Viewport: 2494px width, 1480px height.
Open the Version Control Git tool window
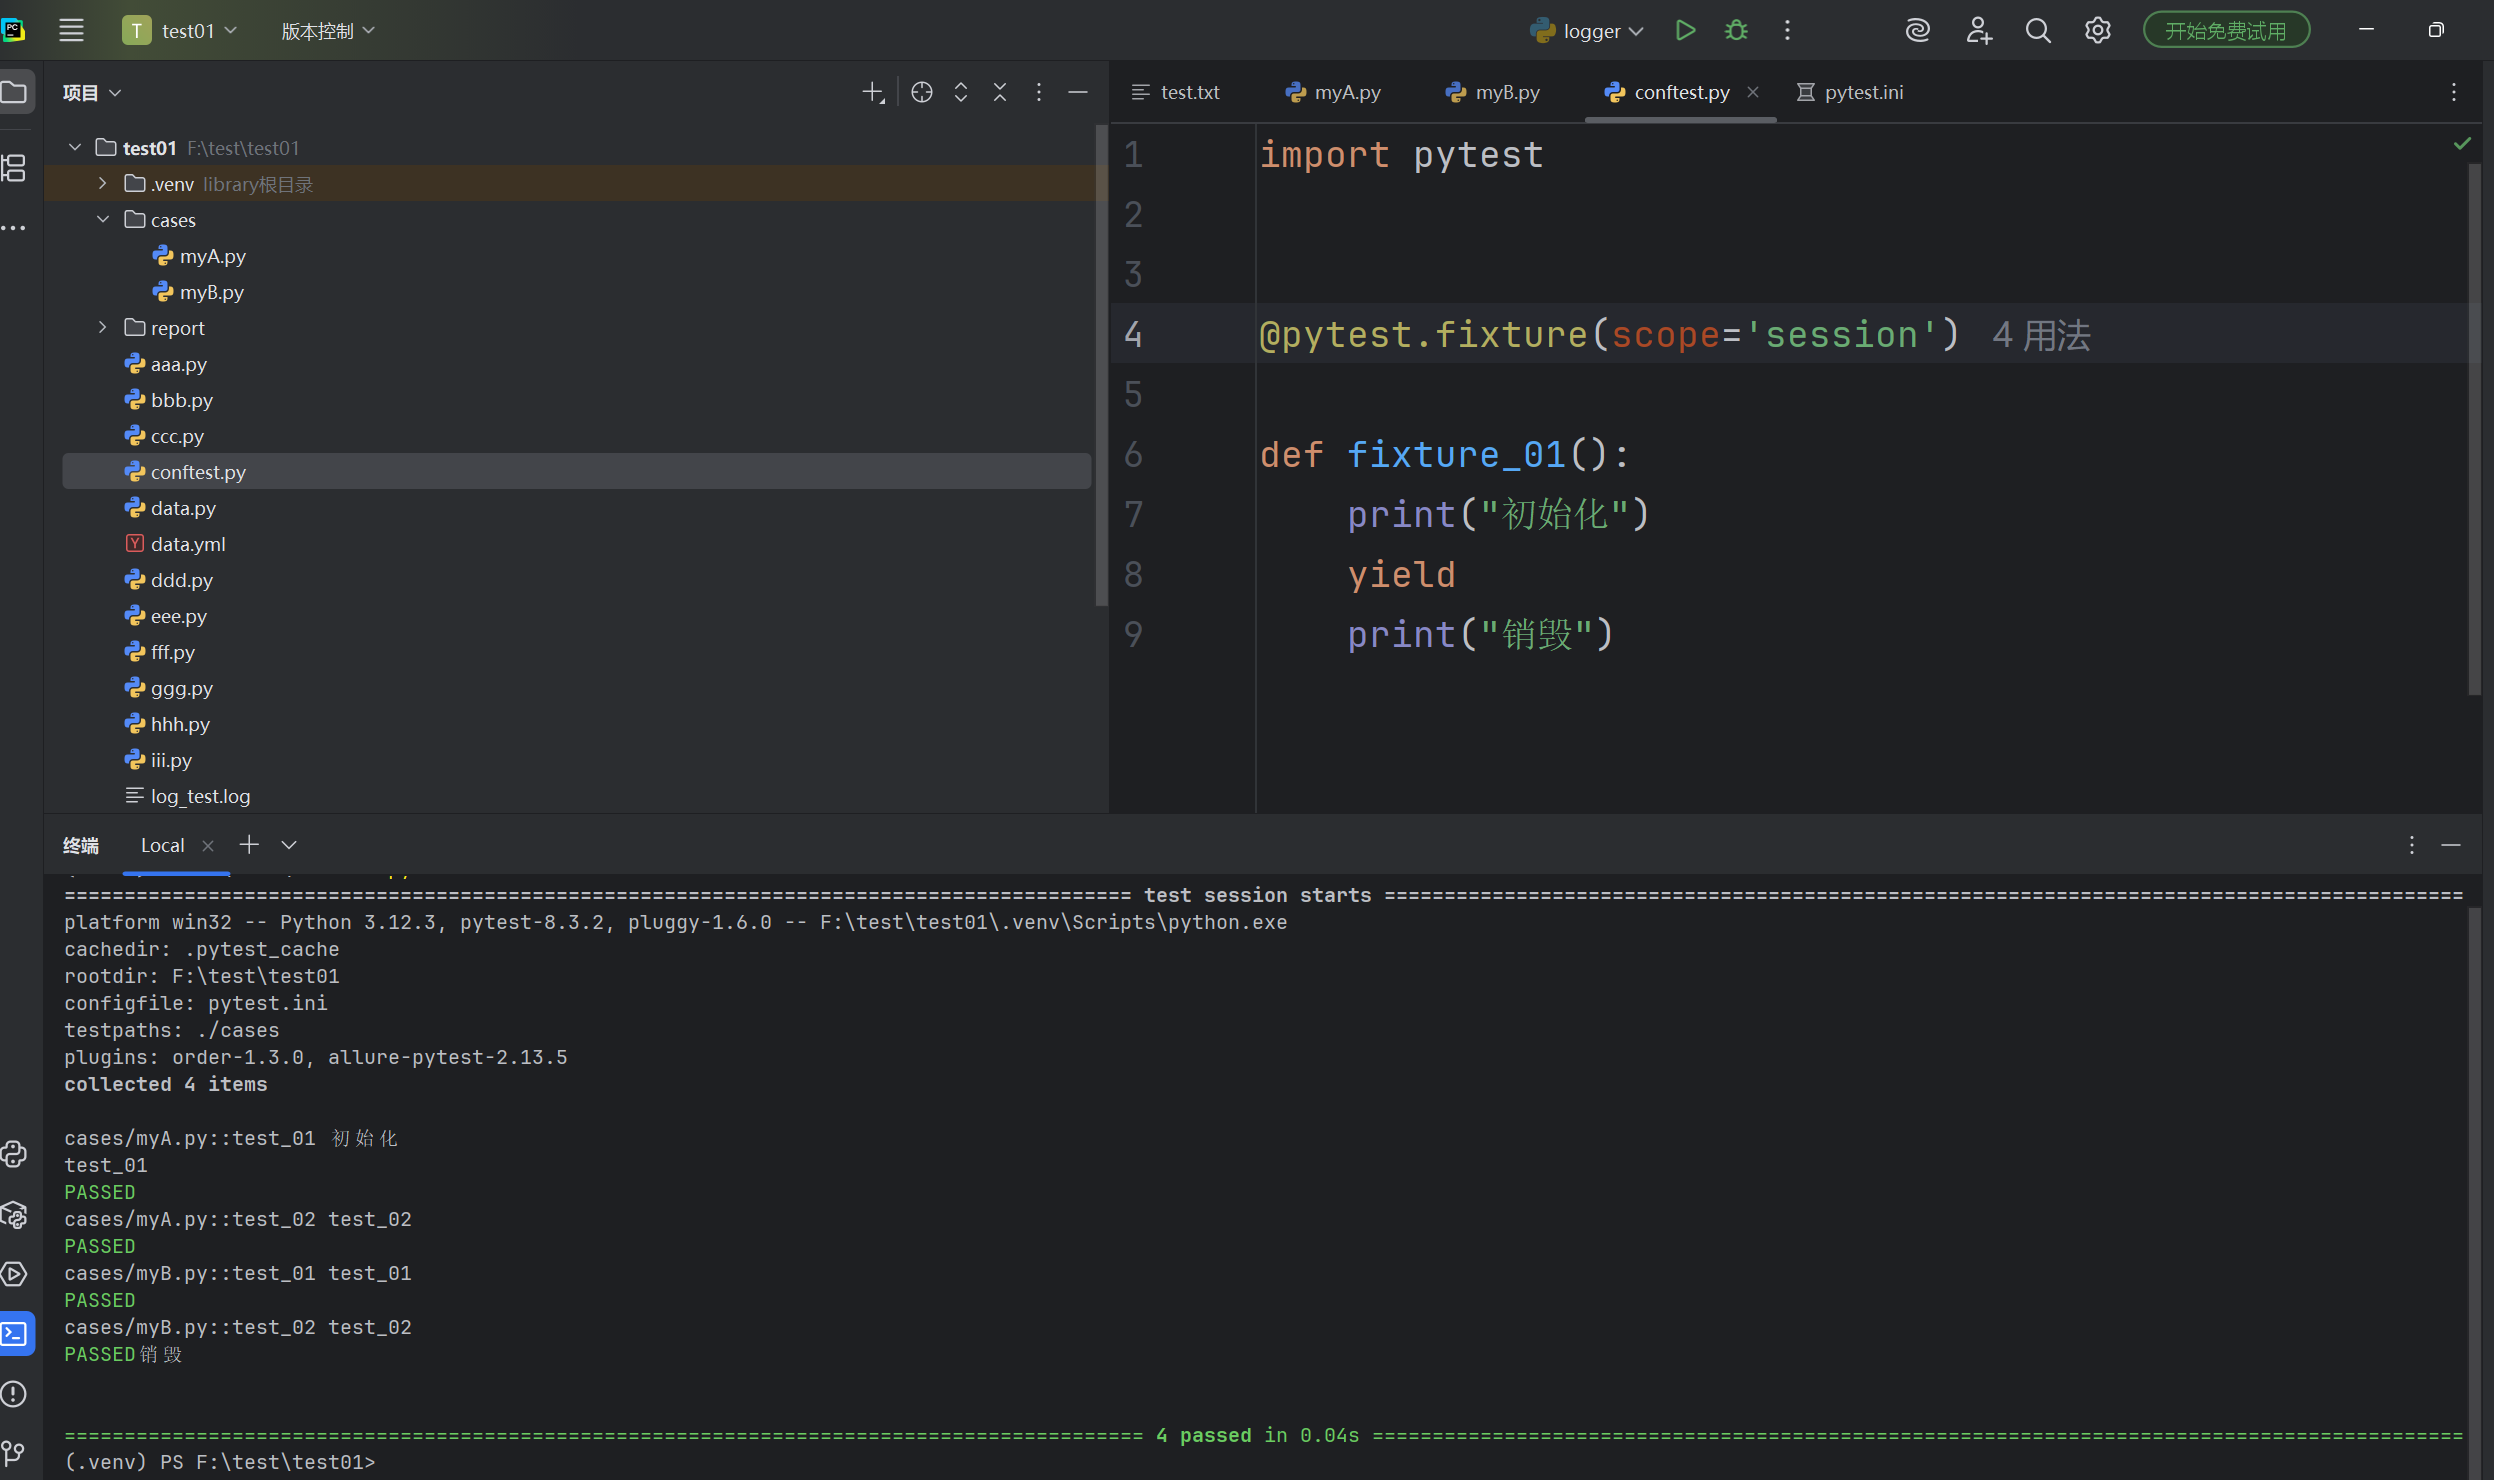click(x=14, y=1452)
